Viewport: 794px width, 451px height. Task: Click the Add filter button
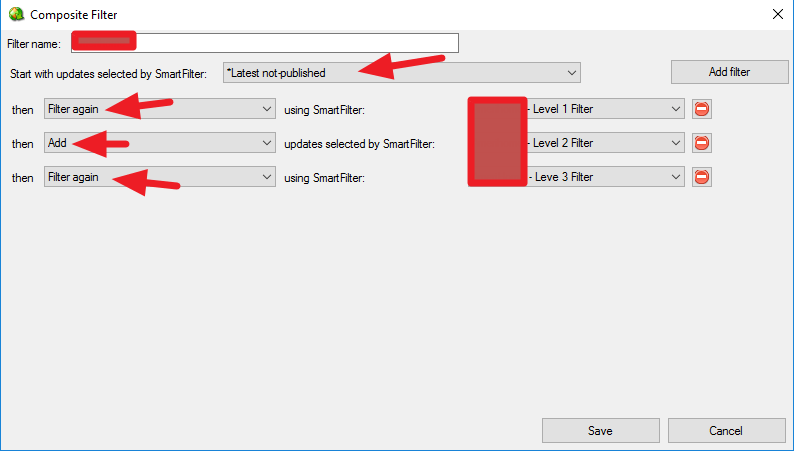[727, 72]
